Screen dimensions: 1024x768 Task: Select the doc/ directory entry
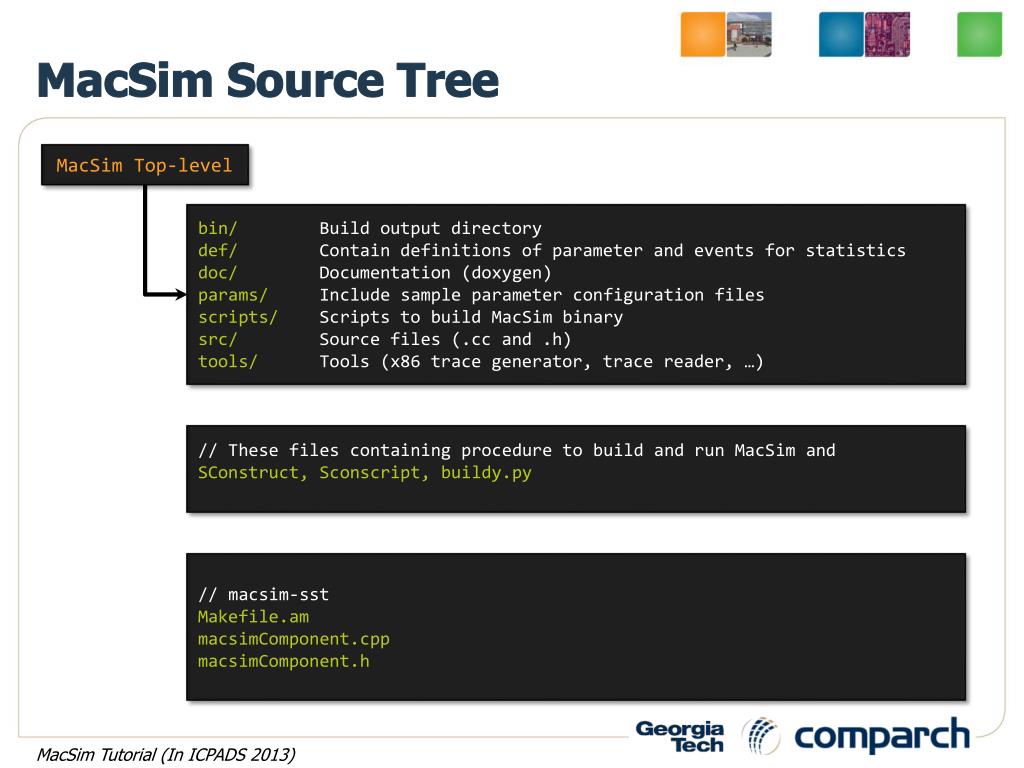coord(217,273)
